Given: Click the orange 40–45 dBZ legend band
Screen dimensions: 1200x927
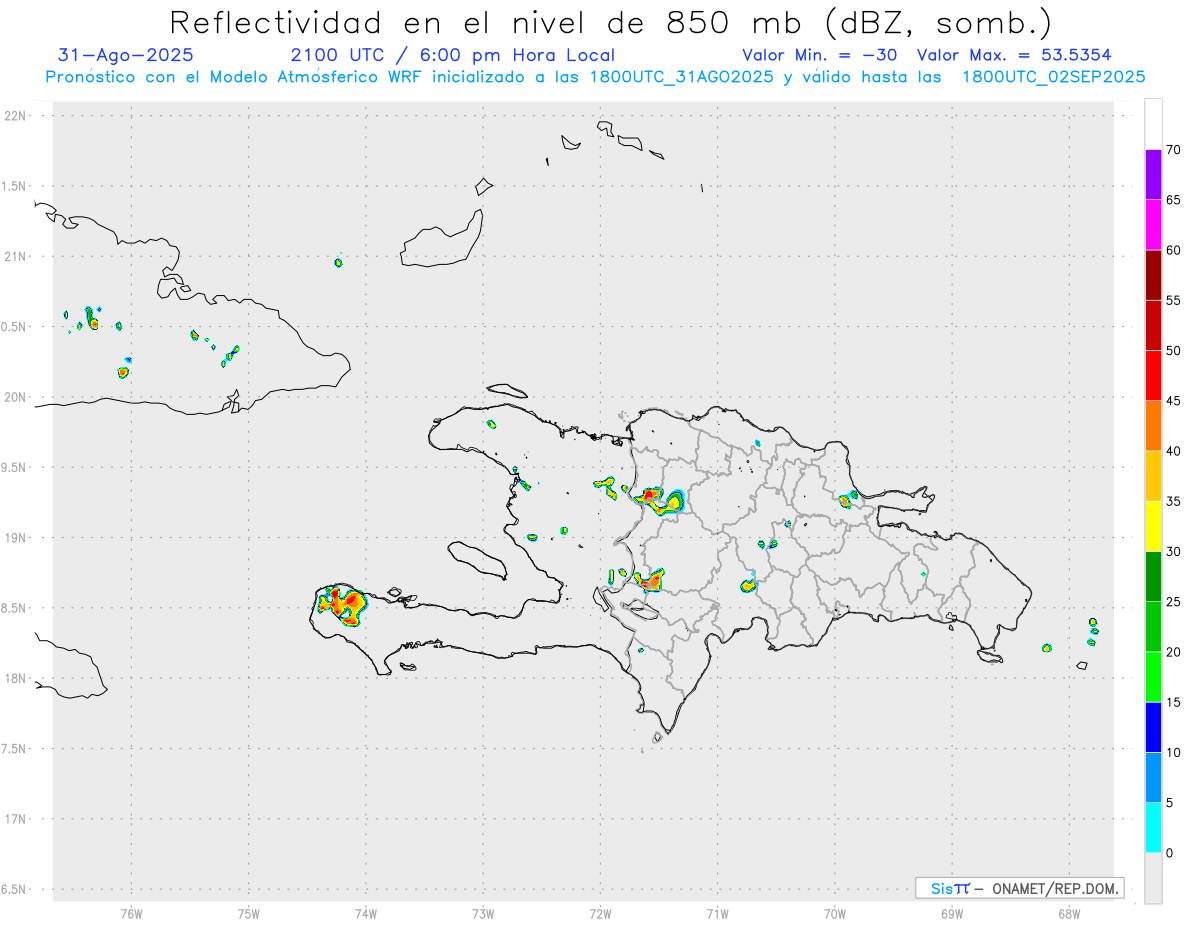Looking at the screenshot, I should pos(1153,426).
